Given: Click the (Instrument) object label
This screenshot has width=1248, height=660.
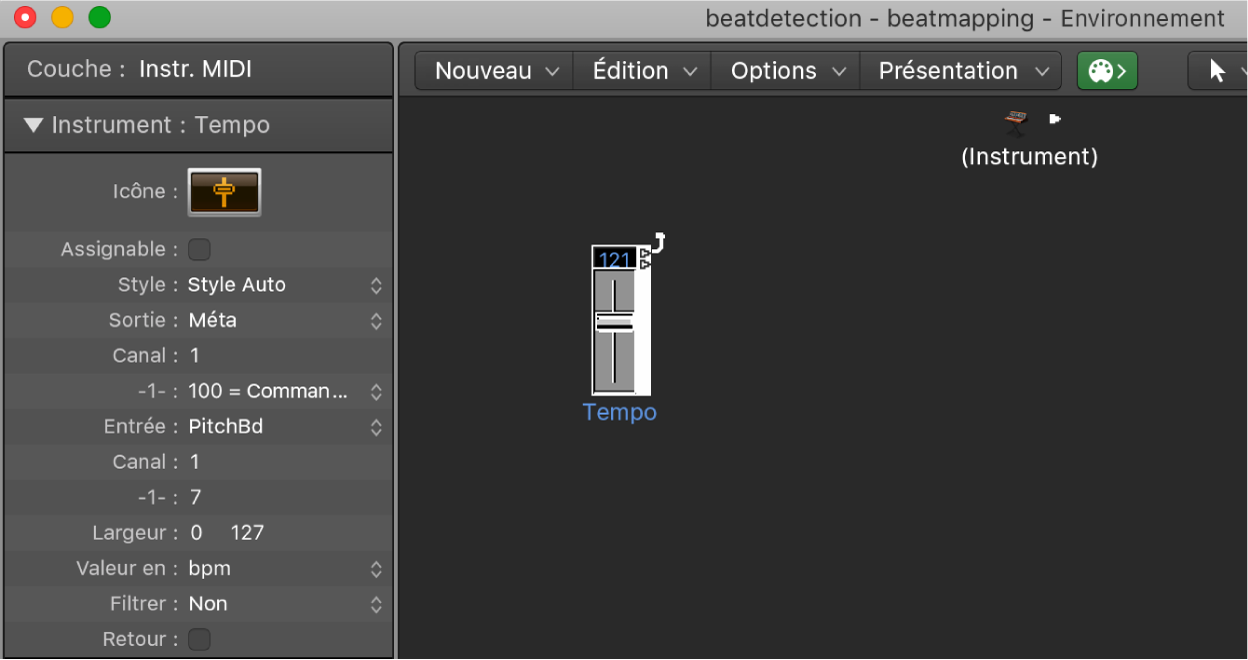Looking at the screenshot, I should (1030, 157).
